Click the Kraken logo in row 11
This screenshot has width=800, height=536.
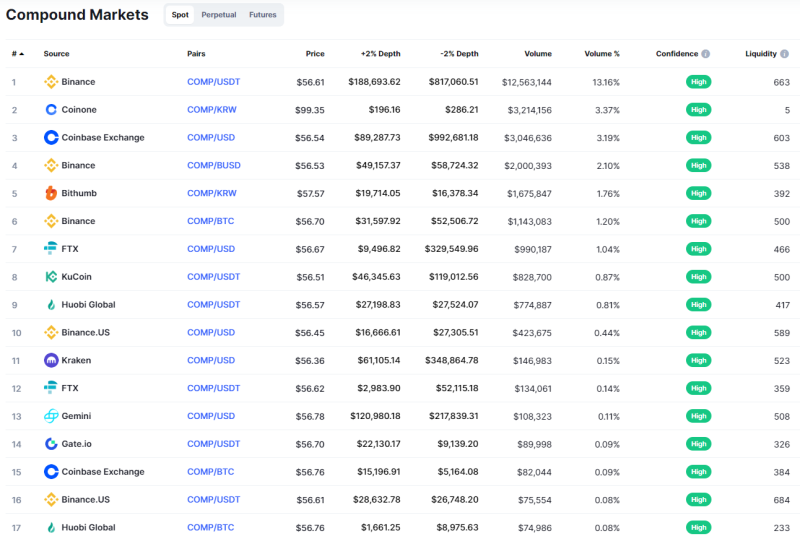(x=51, y=360)
